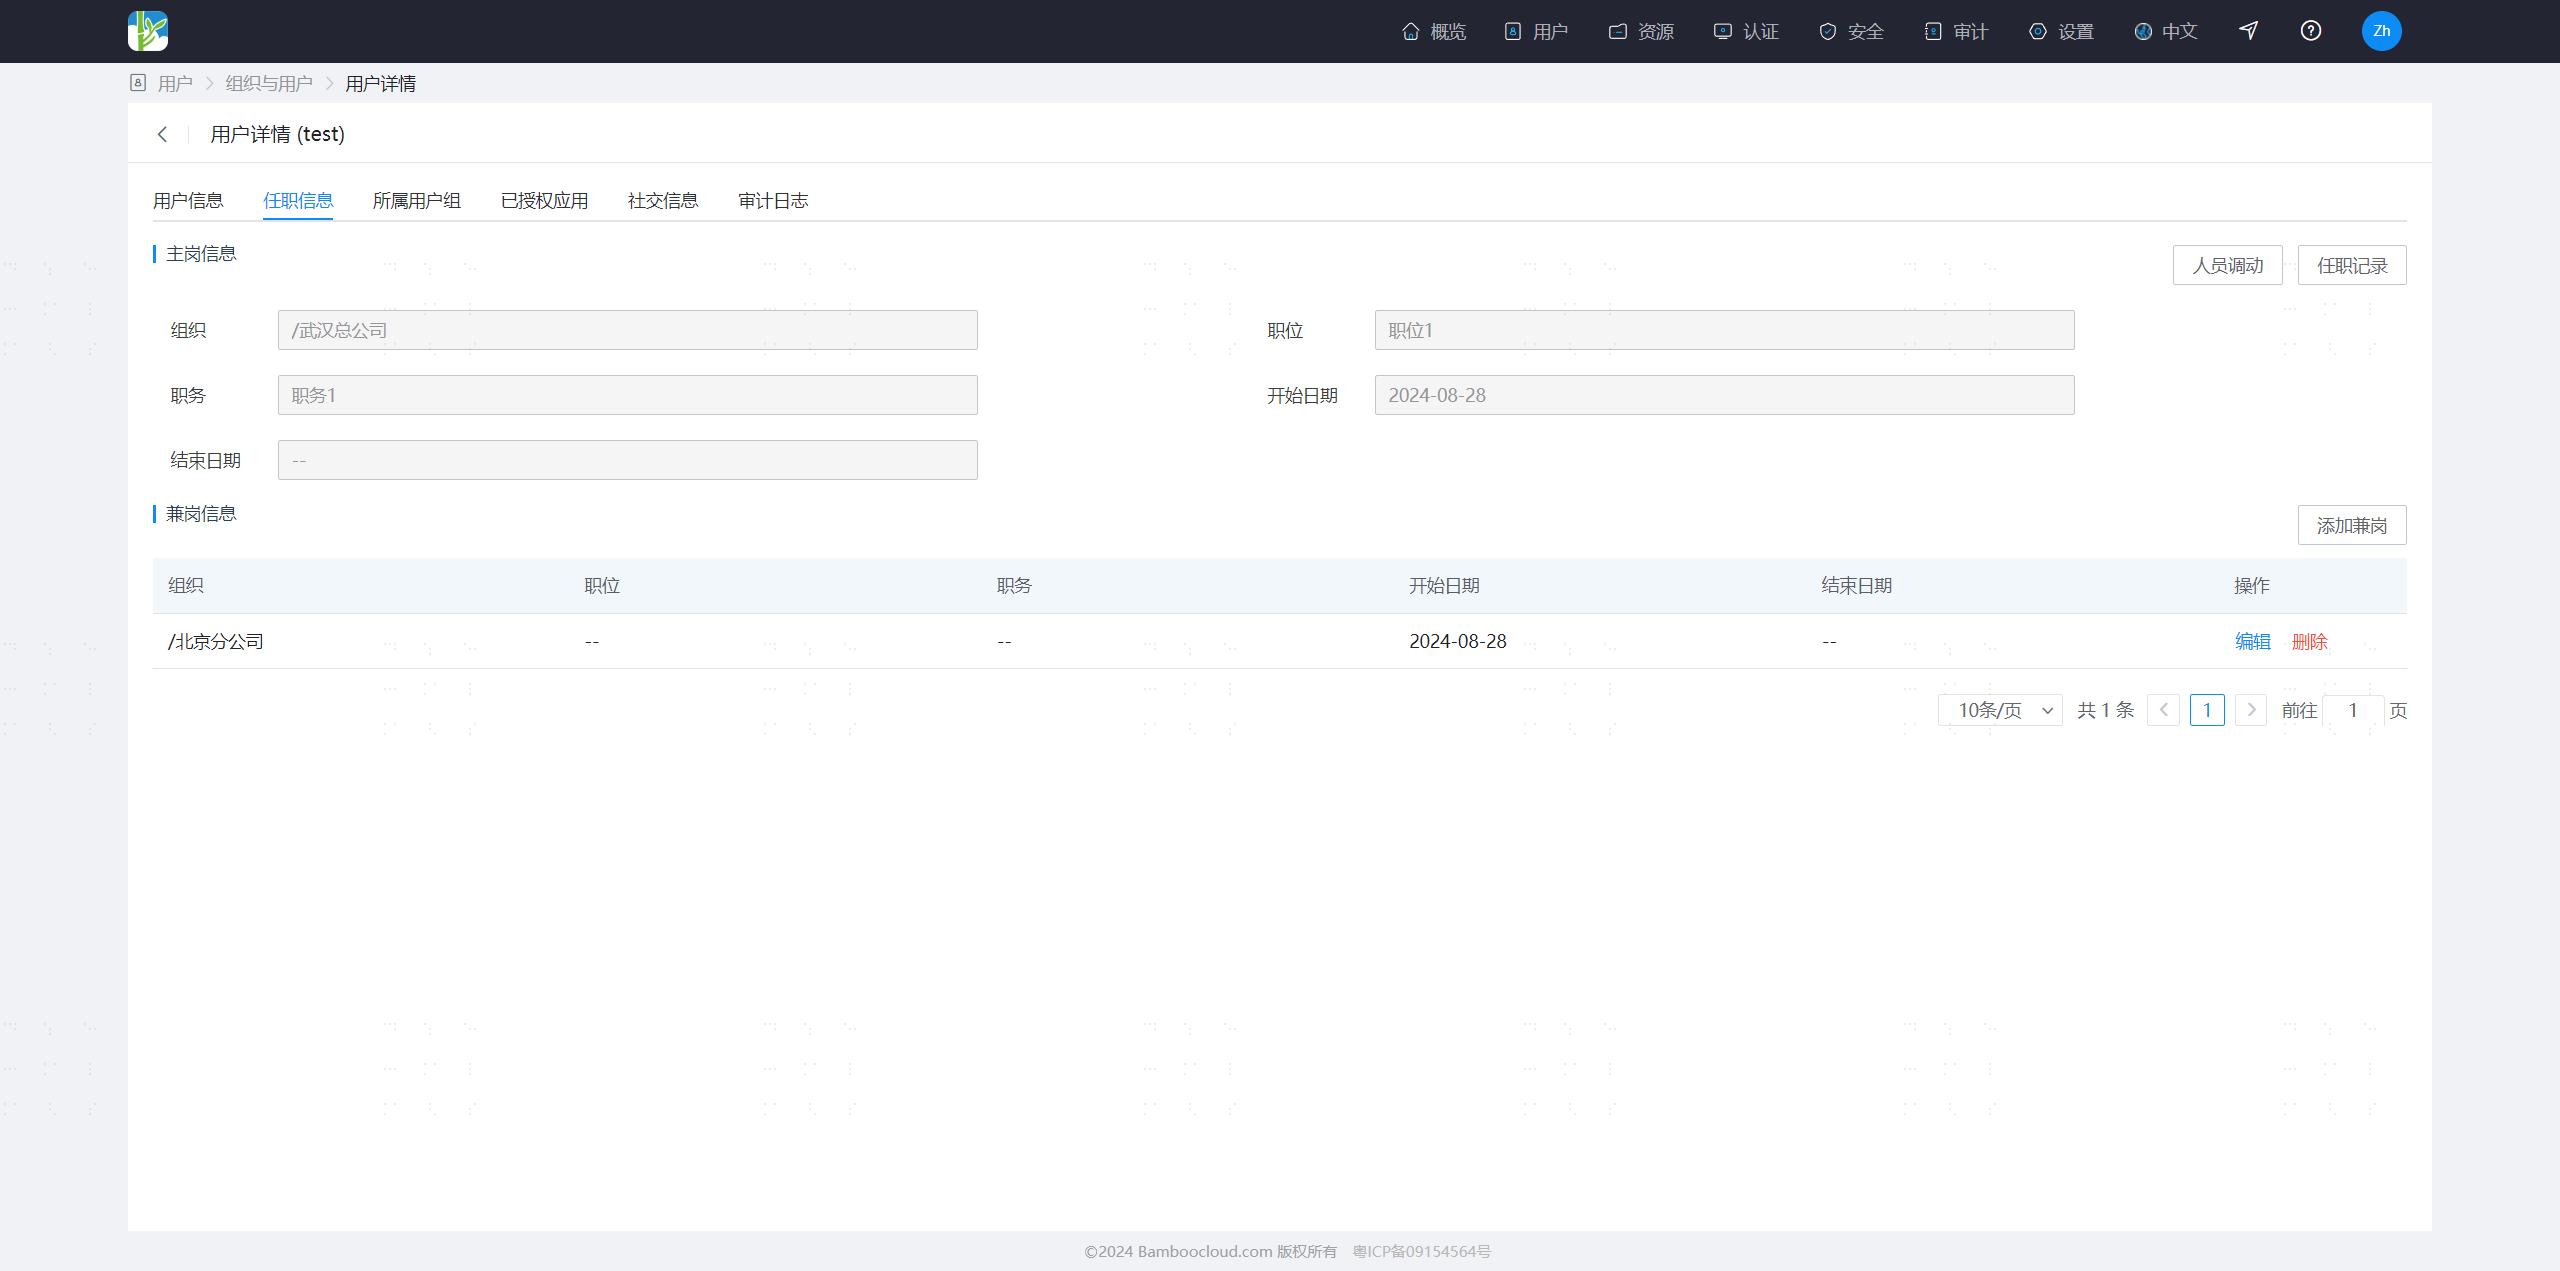
Task: Click the 编辑 link for 北京分公司
Action: (x=2253, y=642)
